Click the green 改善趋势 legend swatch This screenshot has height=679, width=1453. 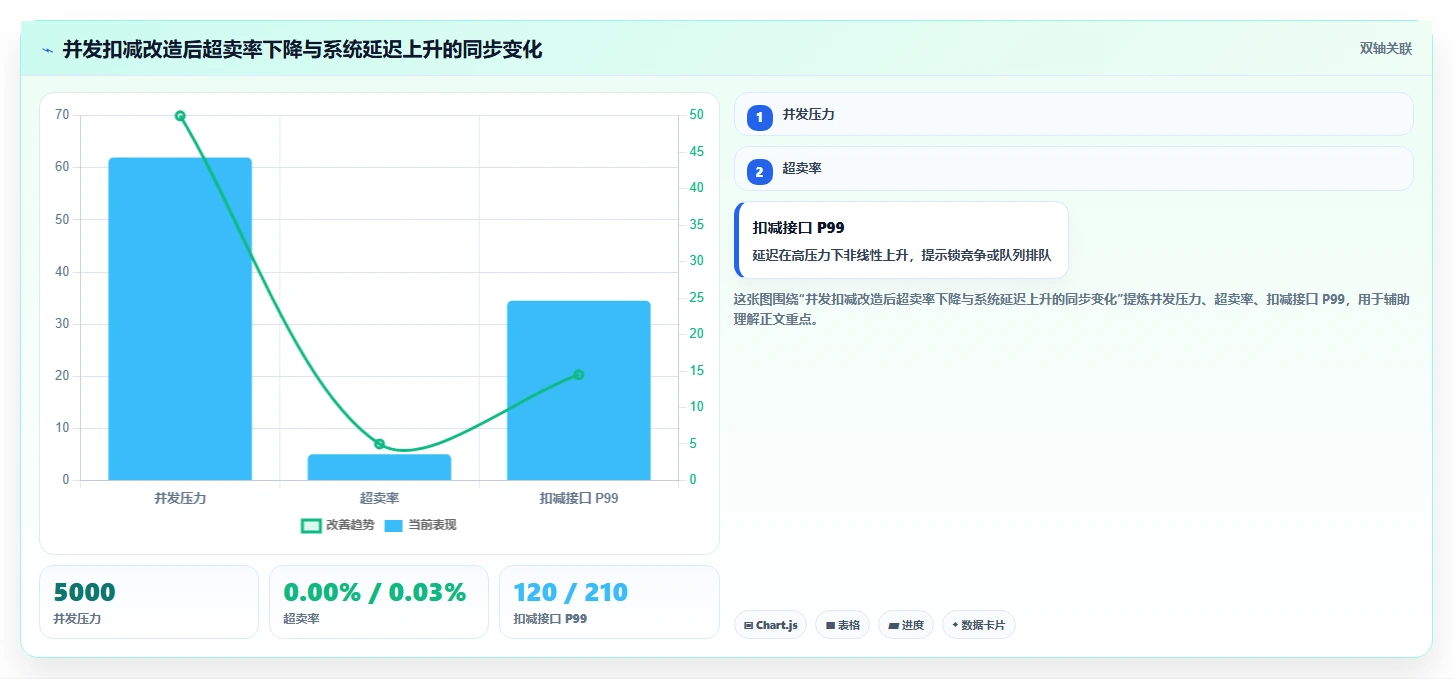tap(311, 525)
